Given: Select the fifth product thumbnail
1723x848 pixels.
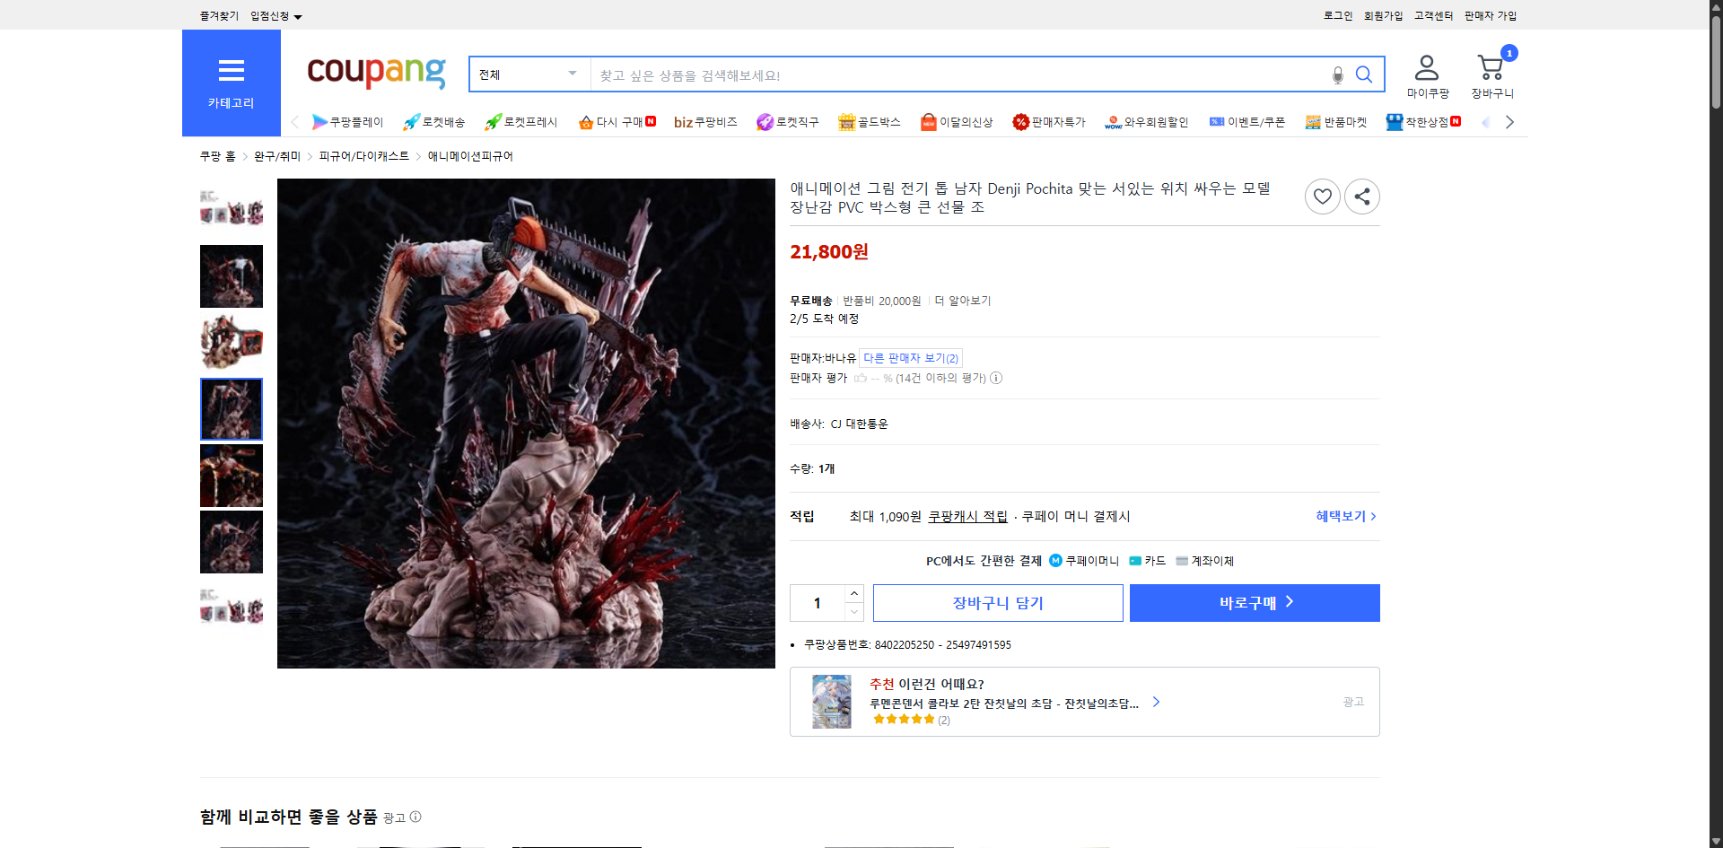Looking at the screenshot, I should [231, 475].
